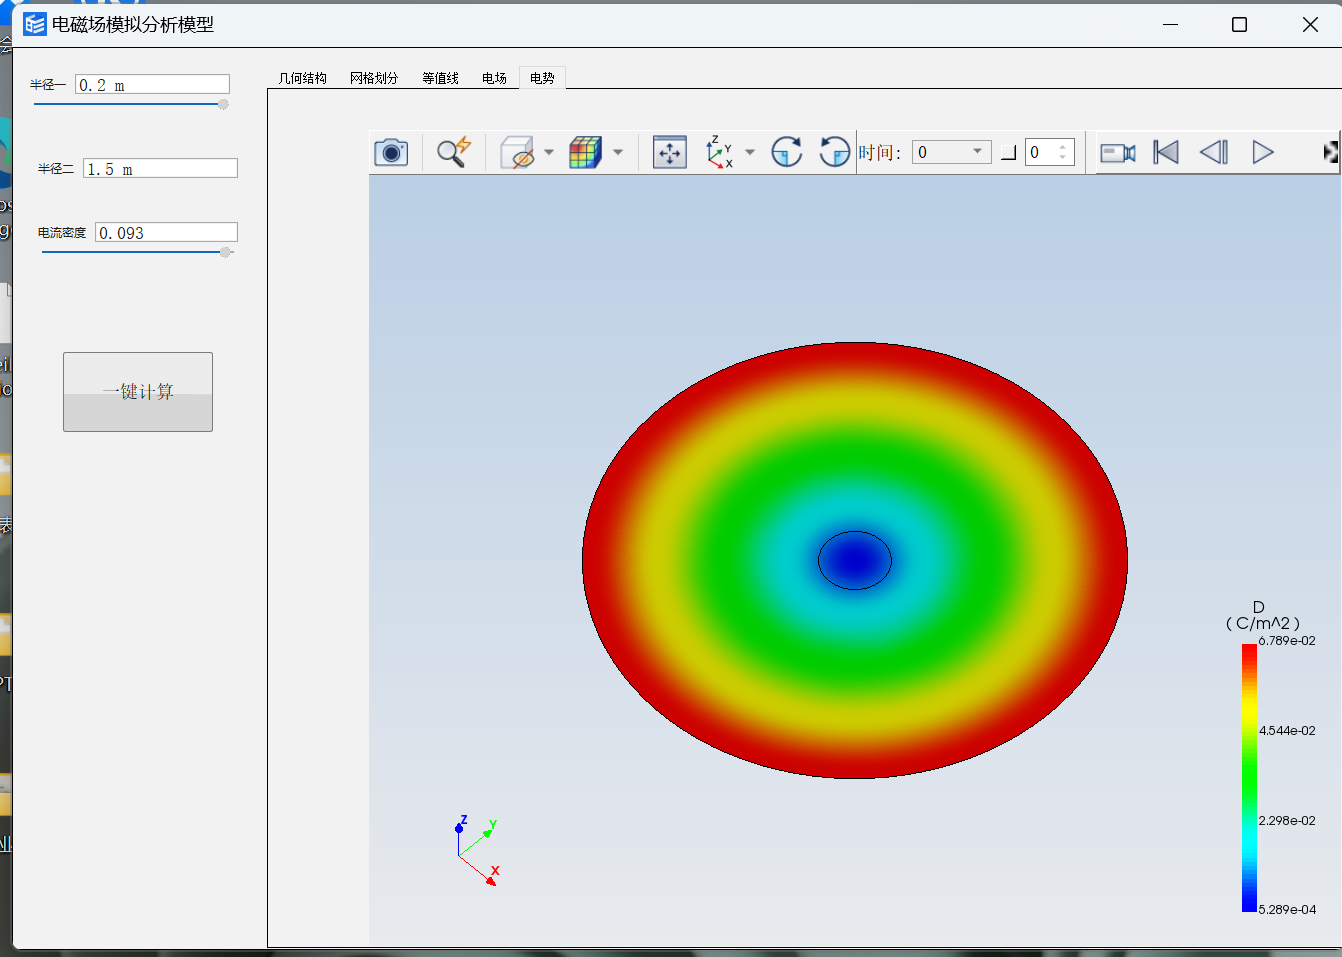
Task: Click the magnifier with lightning zoom icon
Action: 454,152
